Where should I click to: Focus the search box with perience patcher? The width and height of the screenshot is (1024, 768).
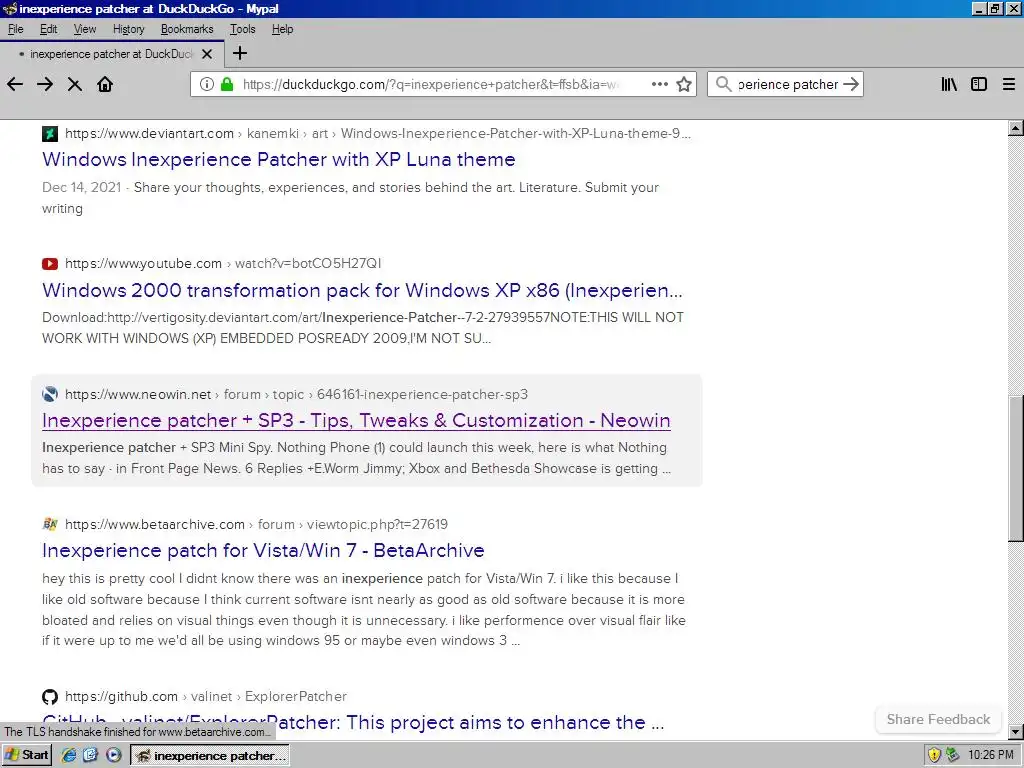coord(788,84)
